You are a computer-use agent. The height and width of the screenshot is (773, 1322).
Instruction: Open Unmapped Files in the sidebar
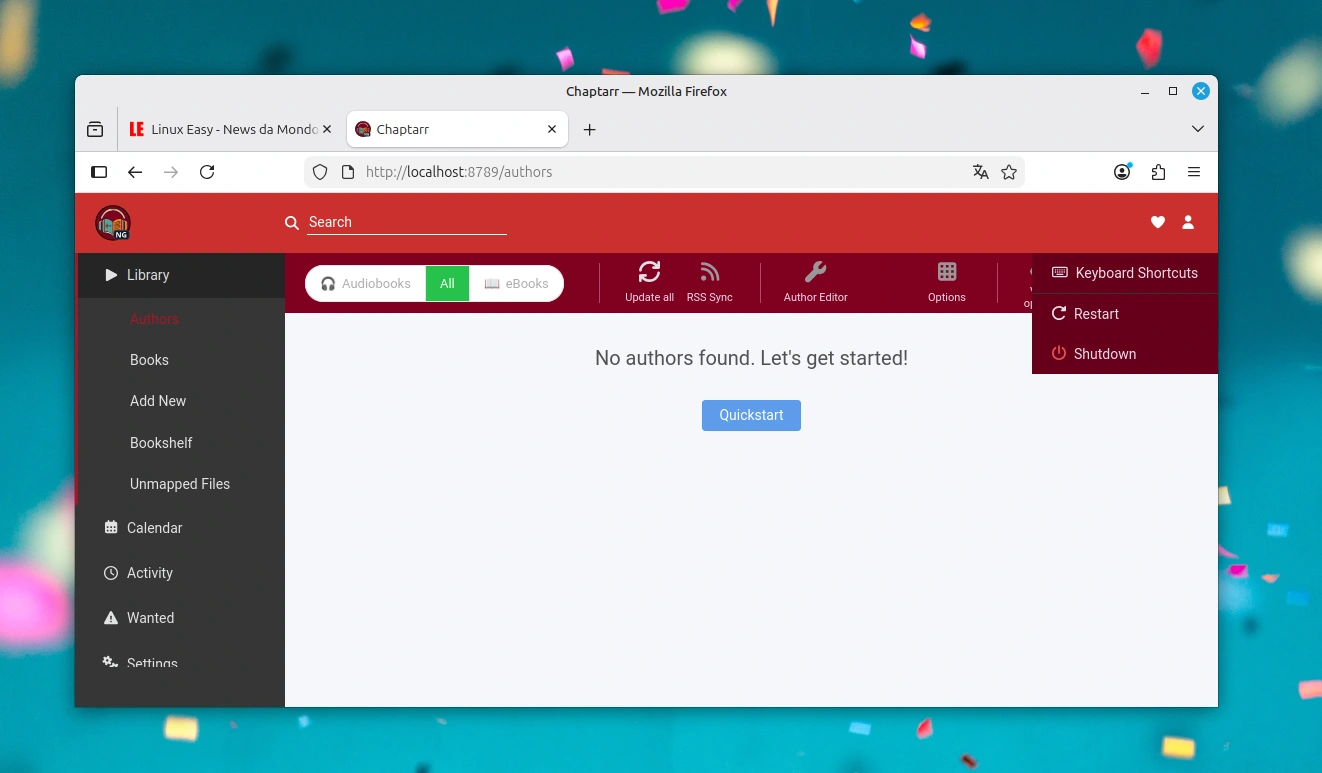point(181,484)
